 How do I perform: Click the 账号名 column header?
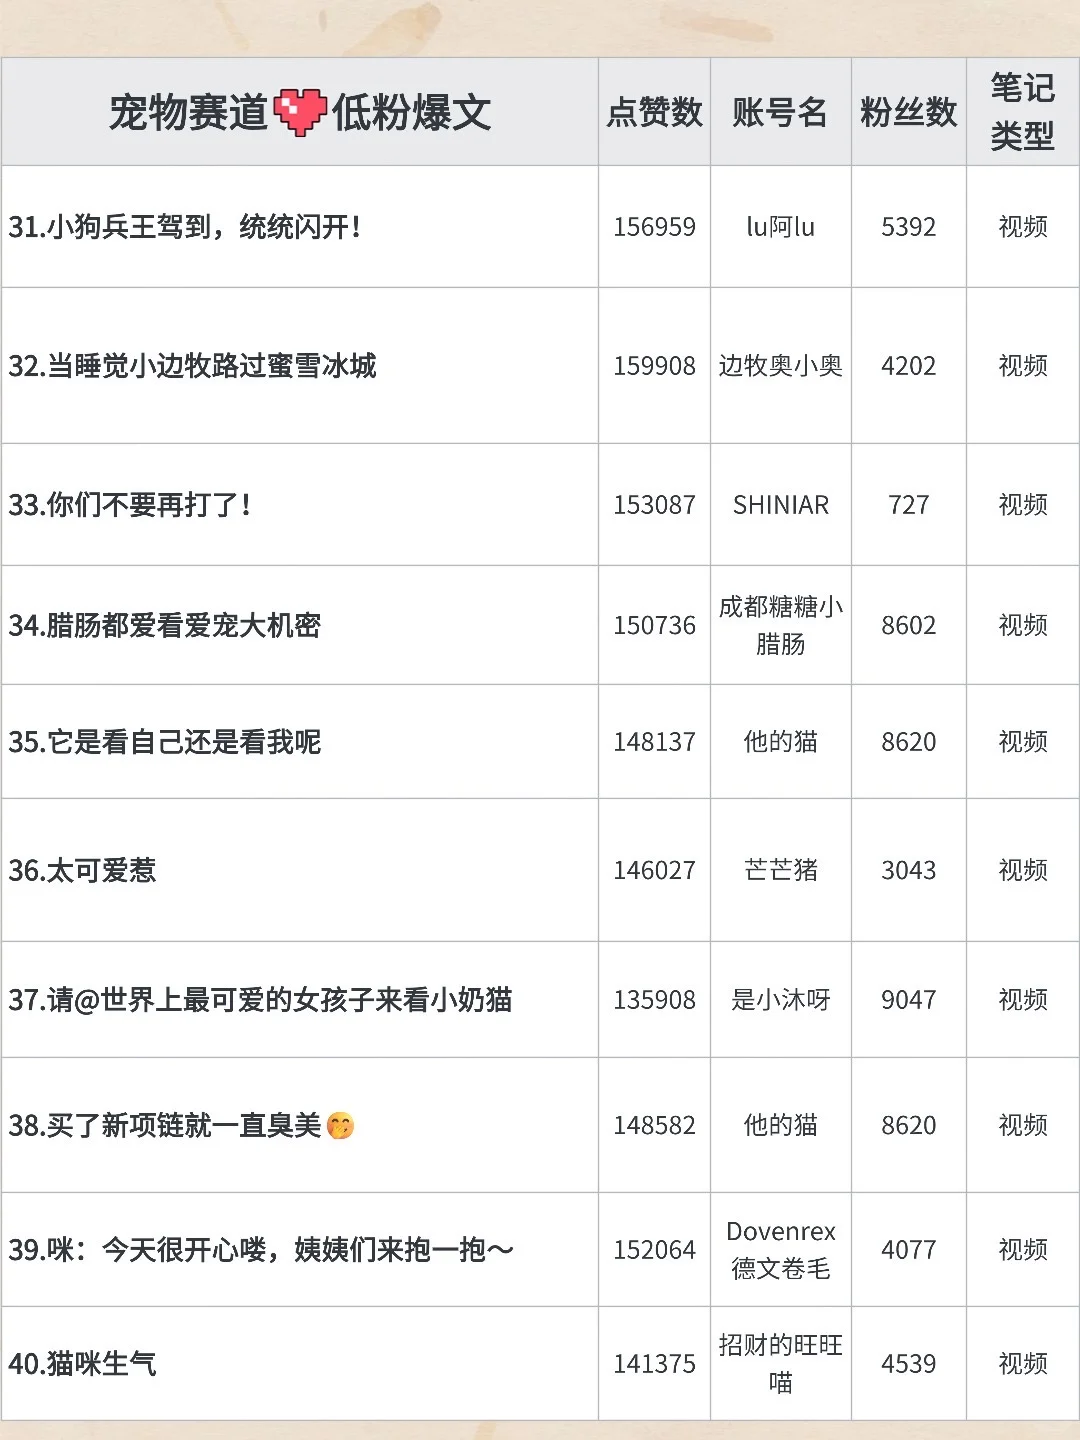[x=781, y=112]
